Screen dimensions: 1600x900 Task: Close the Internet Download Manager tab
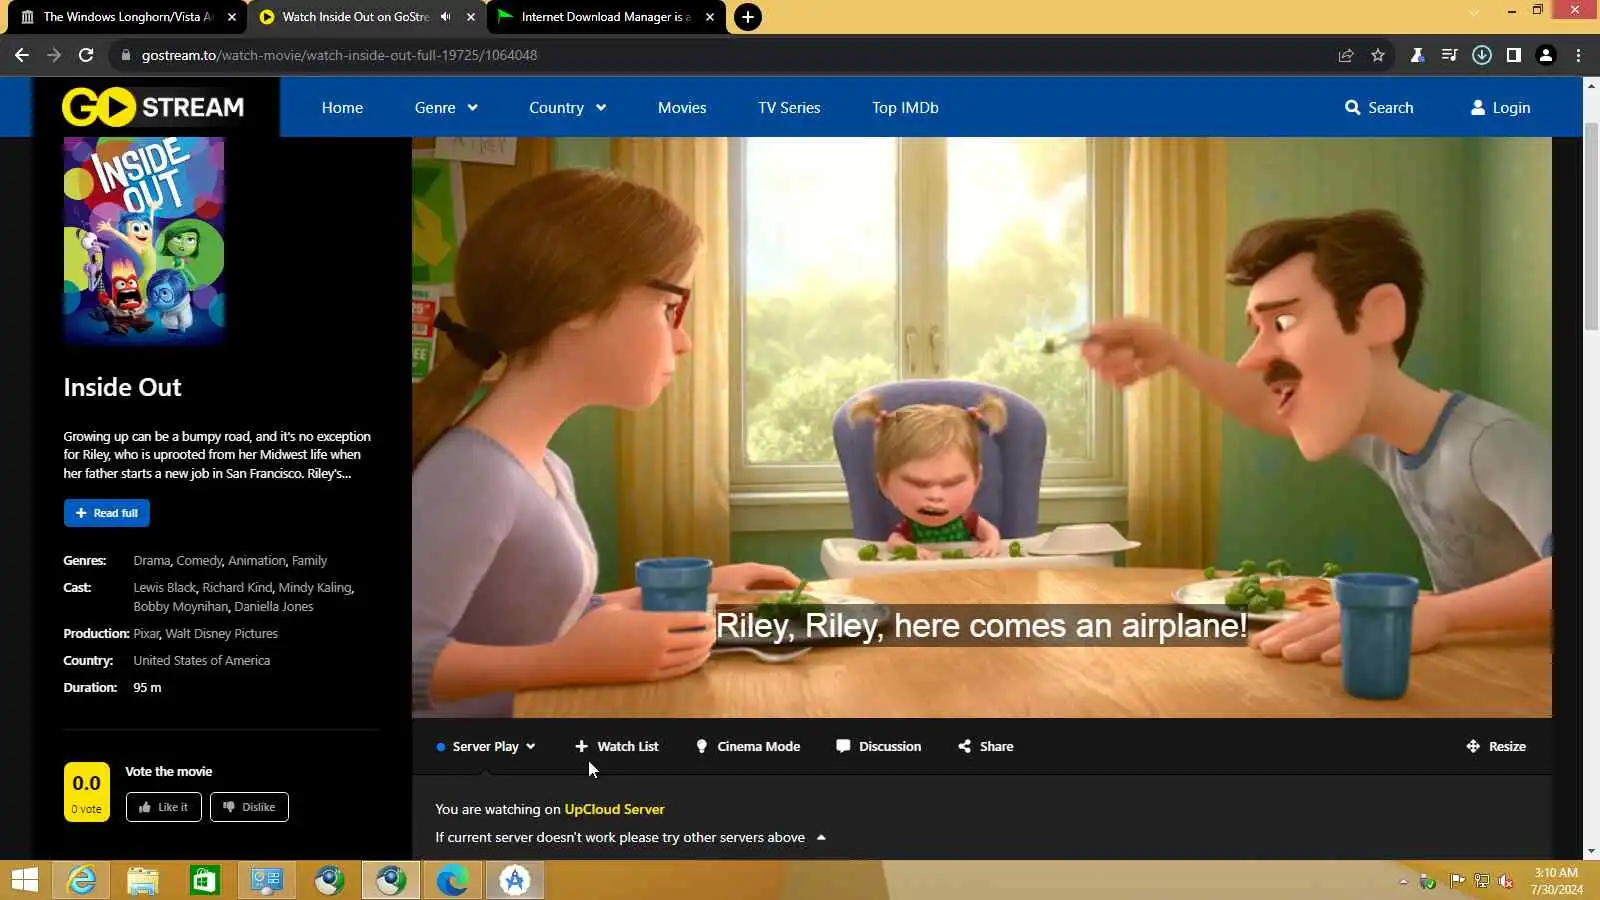pos(710,17)
